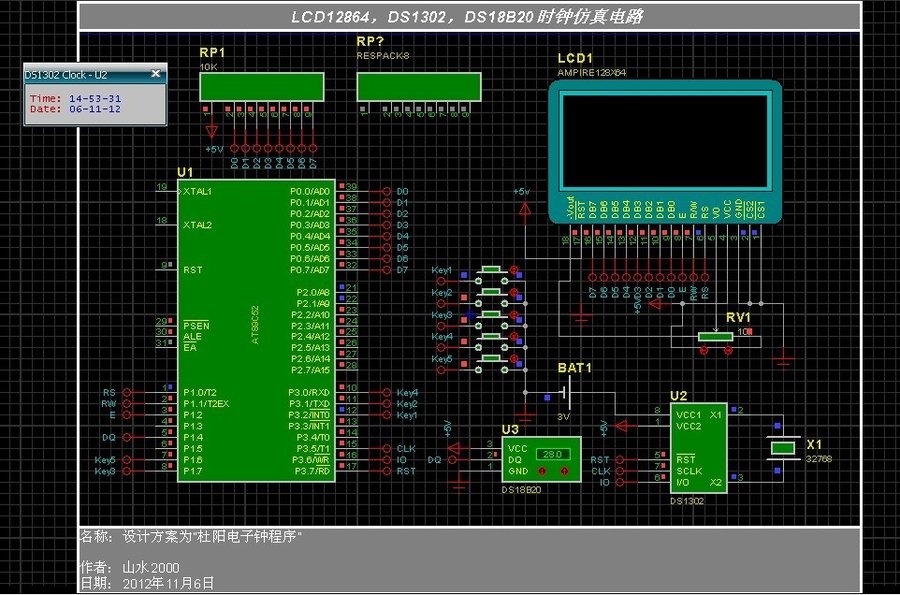Click right red adjuster under RV1 potentiometer
The image size is (900, 595).
click(728, 351)
